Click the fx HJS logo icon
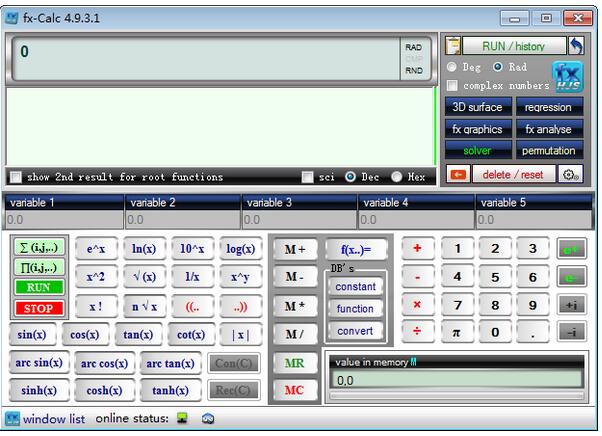The height and width of the screenshot is (436, 602). tap(568, 77)
